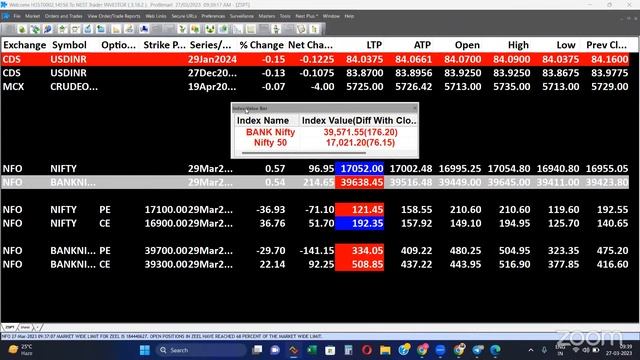Screen dimensions: 640x360
Task: Click the person figure toolbar icon
Action: click(276, 29)
